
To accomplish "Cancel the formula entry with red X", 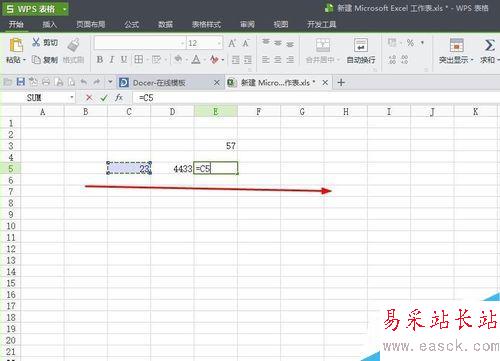I will [89, 98].
